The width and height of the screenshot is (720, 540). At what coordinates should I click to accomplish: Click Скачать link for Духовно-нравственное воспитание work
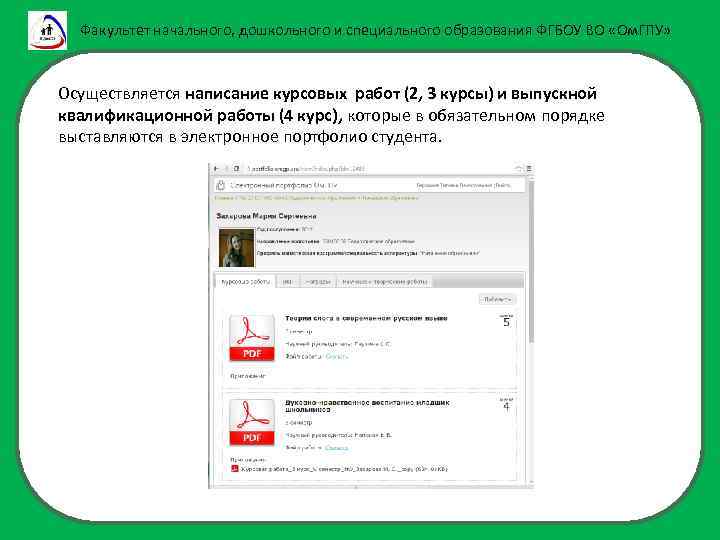click(x=336, y=448)
